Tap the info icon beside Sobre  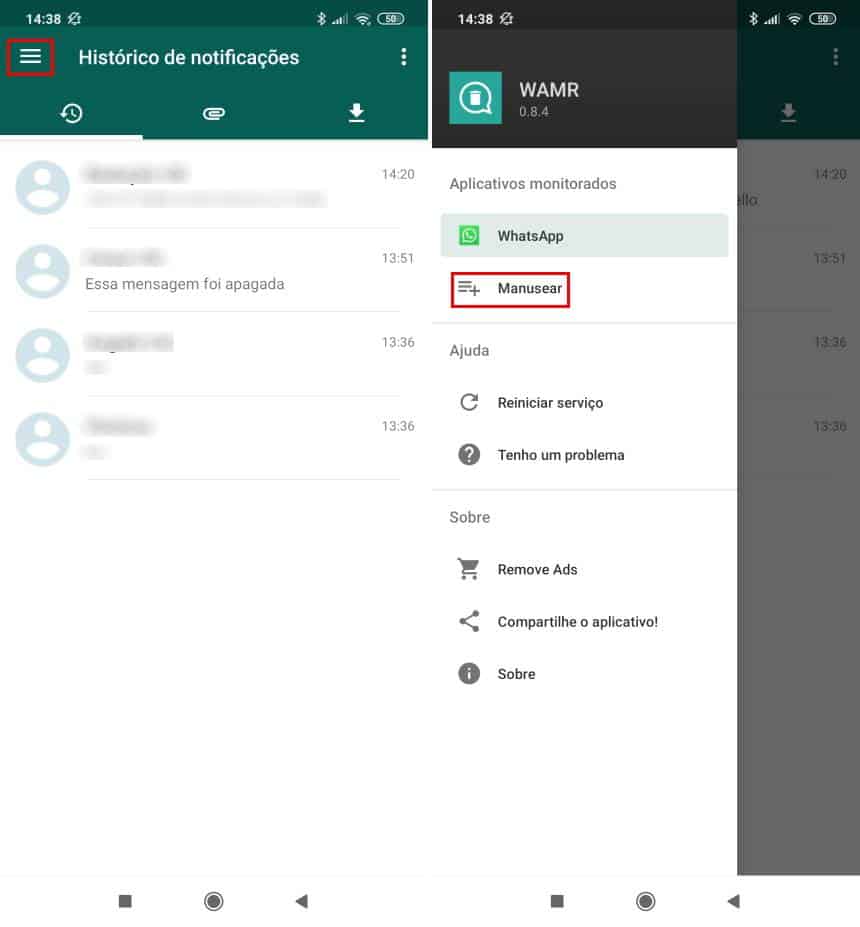469,673
